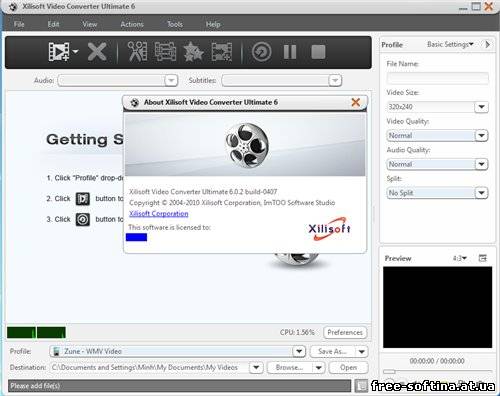The image size is (500, 396).
Task: Open the Actions menu
Action: [132, 24]
